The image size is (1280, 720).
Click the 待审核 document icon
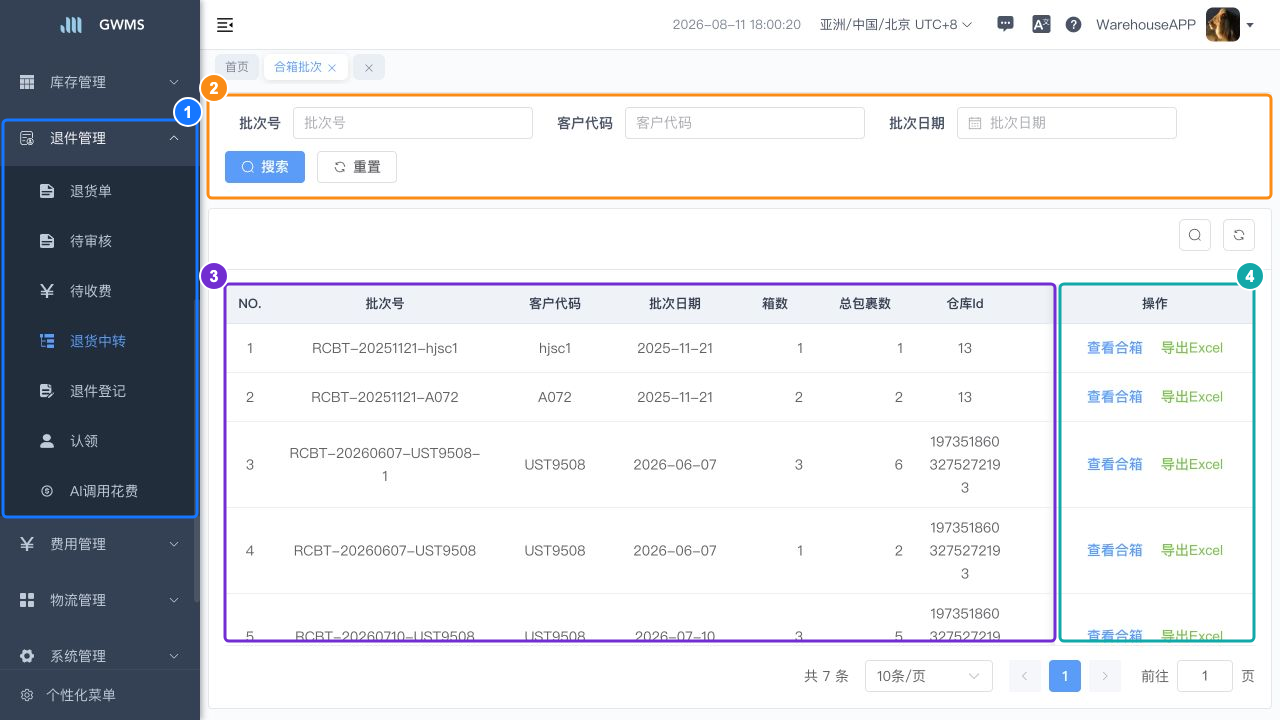pyautogui.click(x=47, y=241)
